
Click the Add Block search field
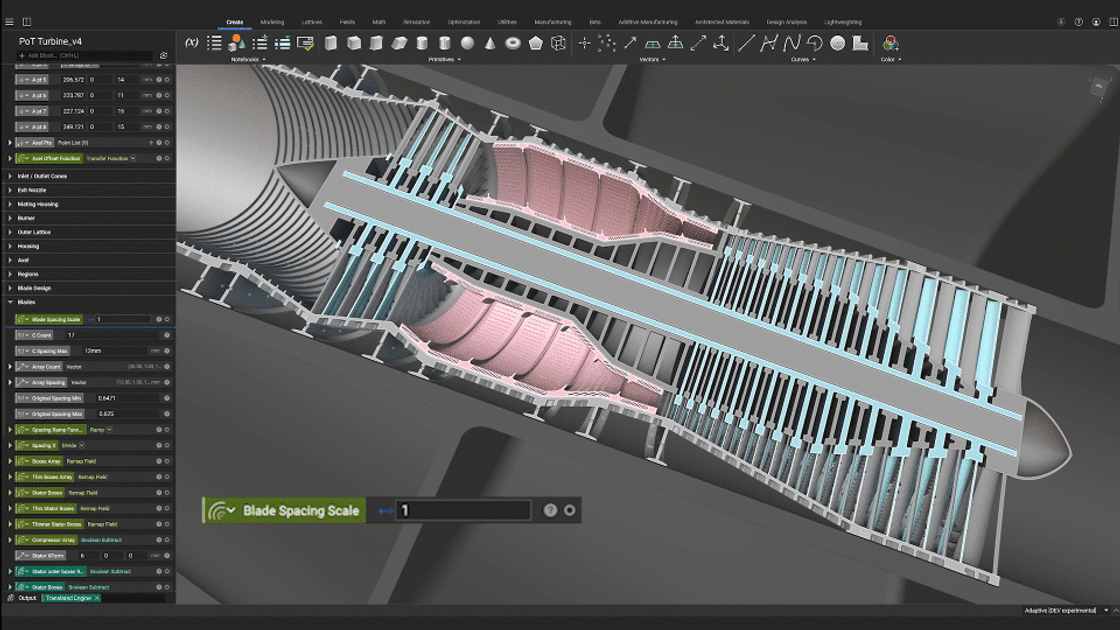[84, 55]
